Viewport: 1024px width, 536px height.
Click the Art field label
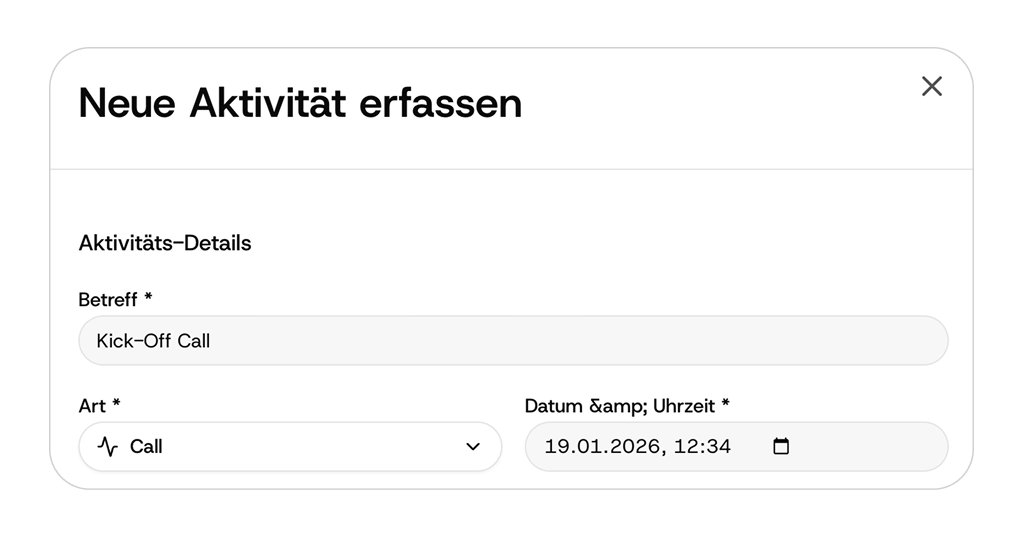point(92,405)
